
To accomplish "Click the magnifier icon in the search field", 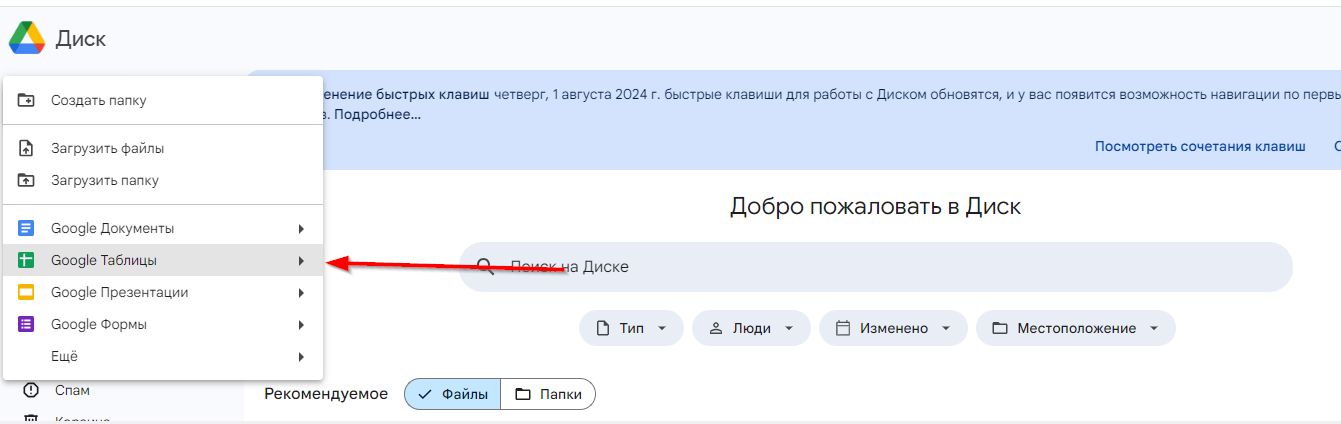I will [x=486, y=266].
